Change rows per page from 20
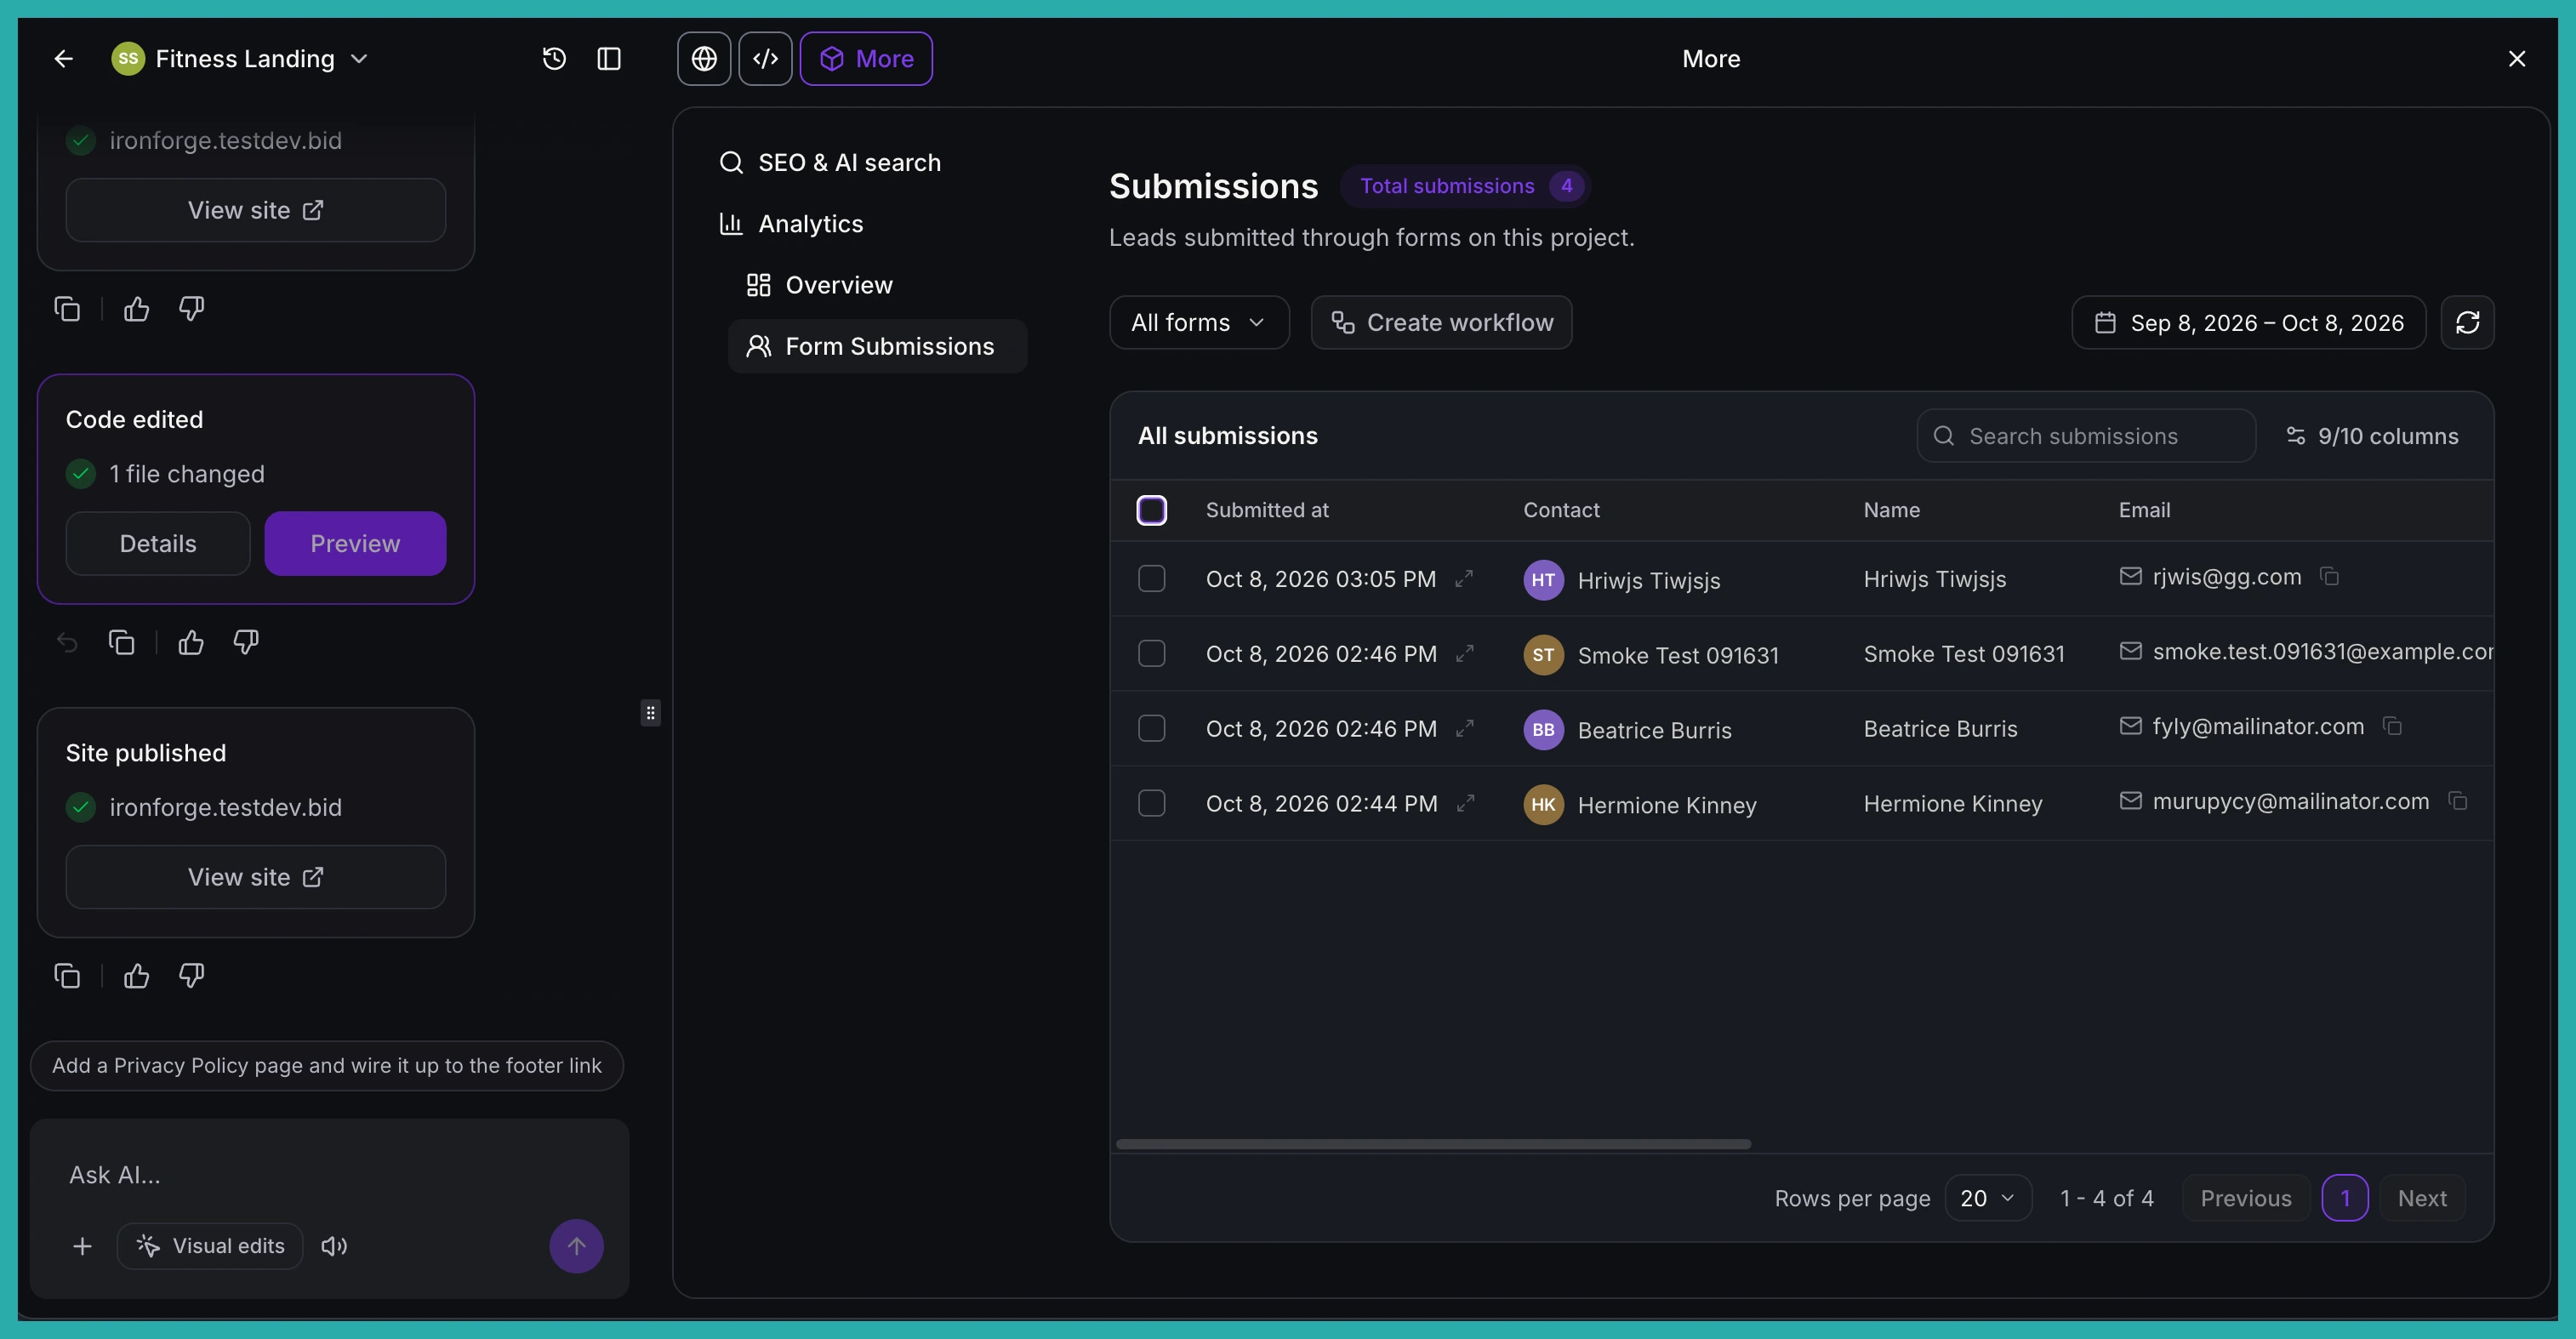The width and height of the screenshot is (2576, 1339). (x=1987, y=1198)
